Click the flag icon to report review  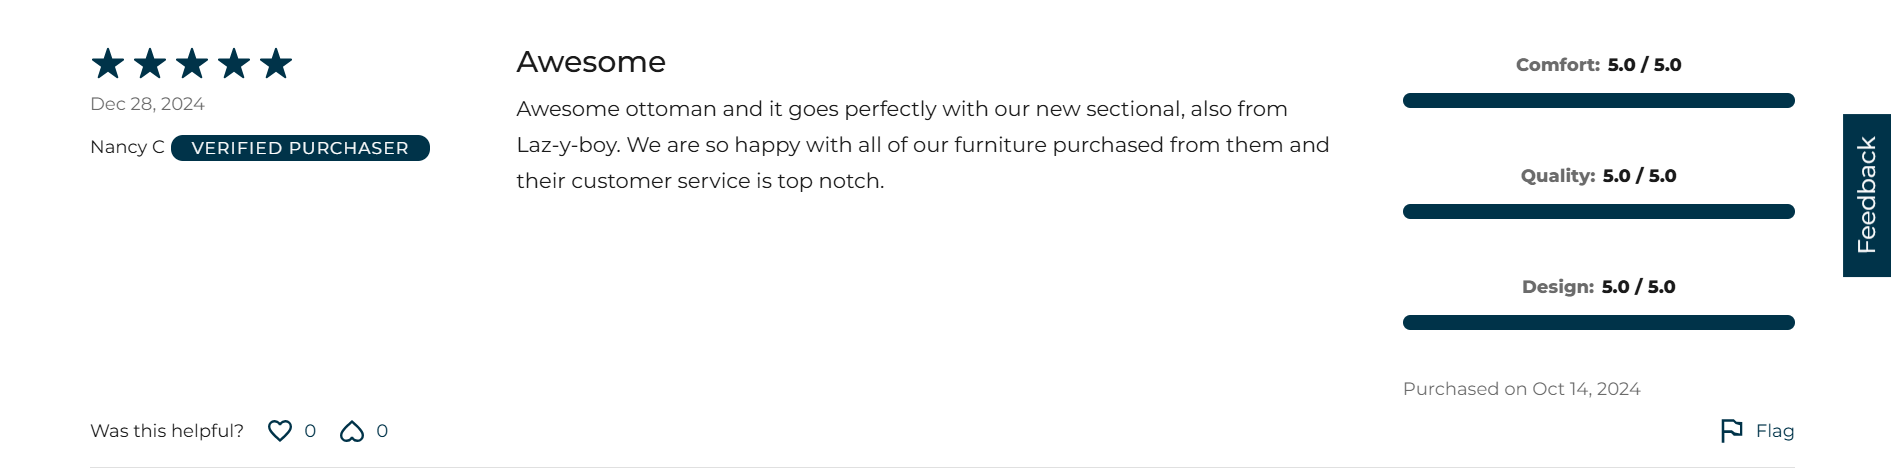[x=1731, y=431]
